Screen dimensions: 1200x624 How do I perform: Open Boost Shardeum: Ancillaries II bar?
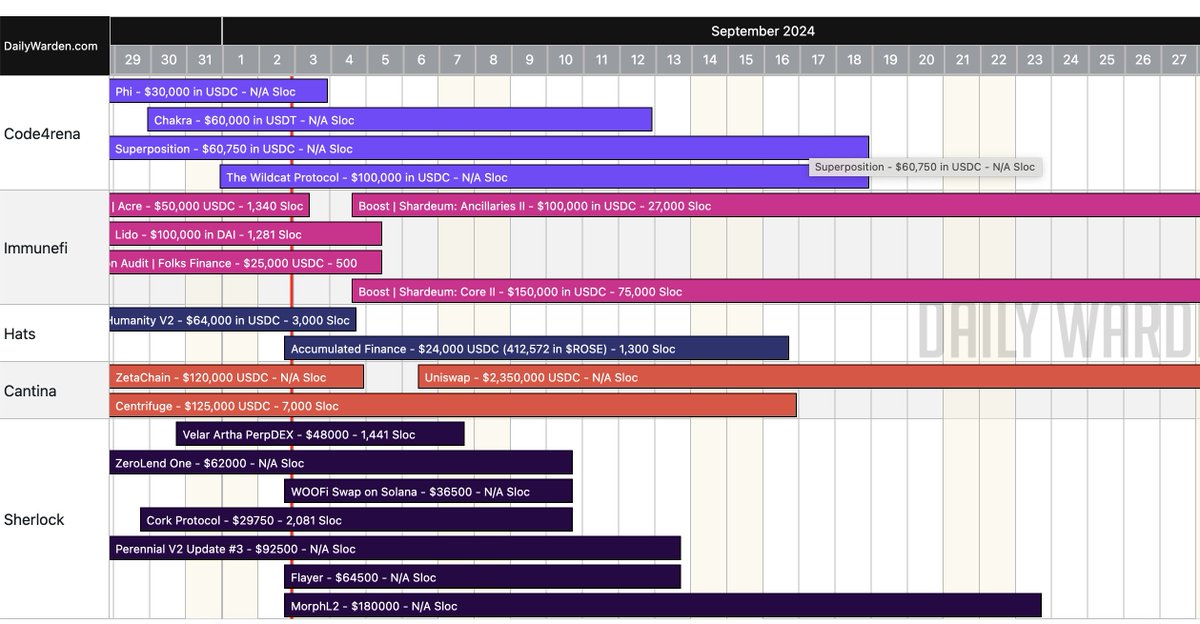tap(776, 206)
